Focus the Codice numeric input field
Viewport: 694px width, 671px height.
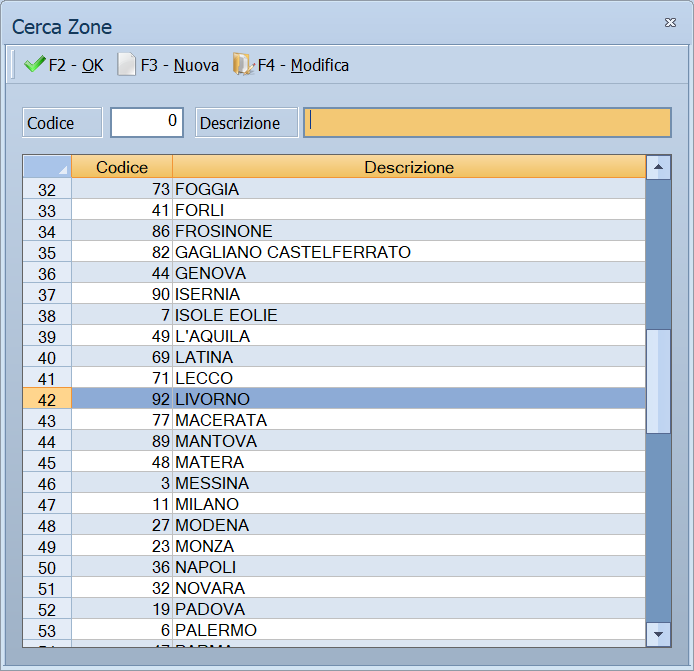click(147, 122)
